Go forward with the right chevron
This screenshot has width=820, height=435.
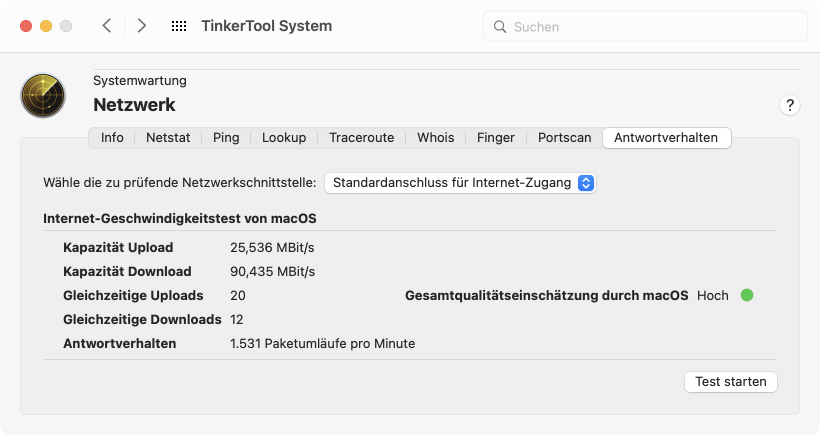point(141,26)
